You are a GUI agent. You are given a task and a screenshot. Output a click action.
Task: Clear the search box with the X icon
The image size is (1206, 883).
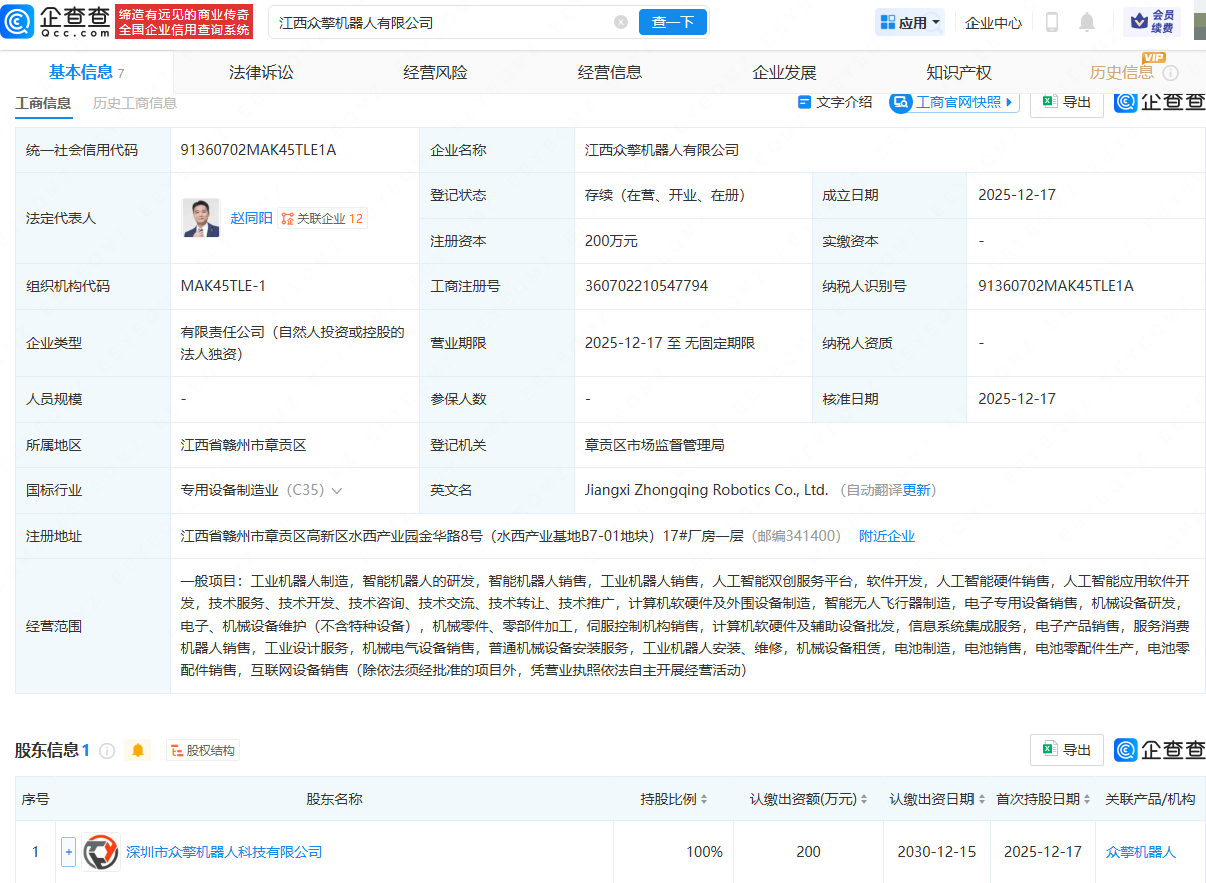click(621, 21)
